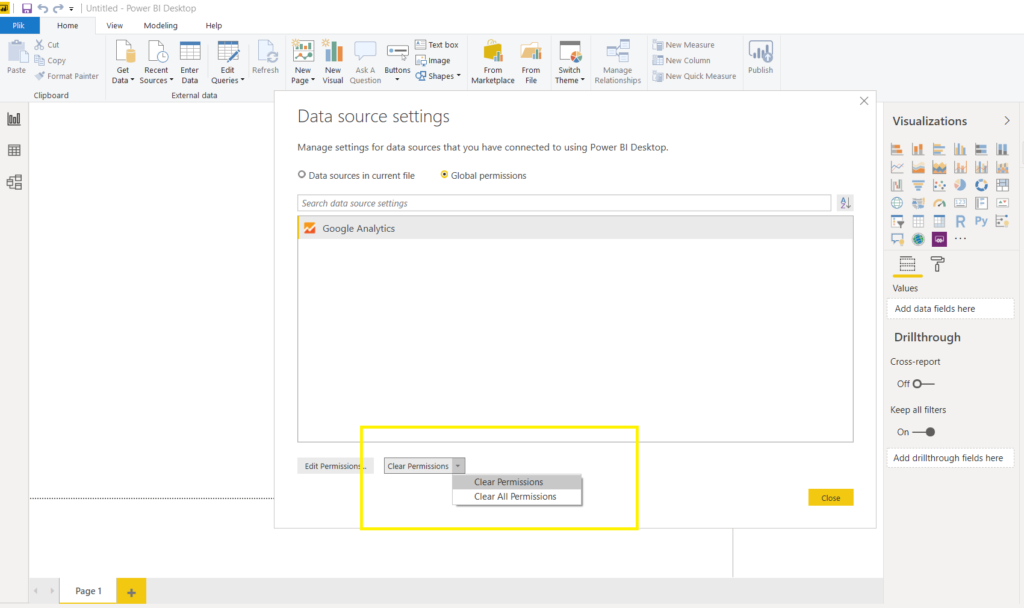Select the R script visual

pyautogui.click(x=960, y=221)
